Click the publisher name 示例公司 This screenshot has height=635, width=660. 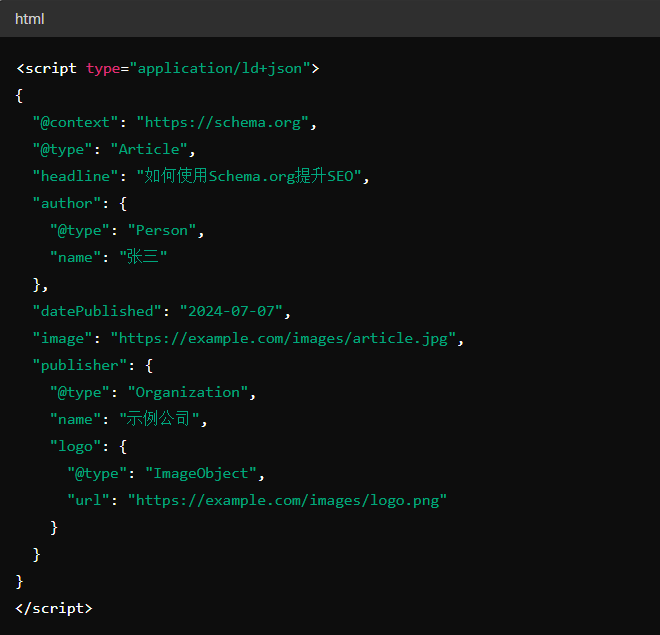coord(162,420)
